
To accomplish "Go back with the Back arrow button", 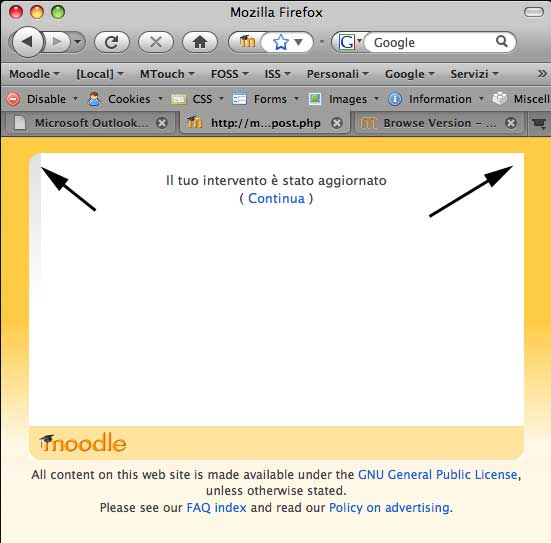I will [27, 42].
